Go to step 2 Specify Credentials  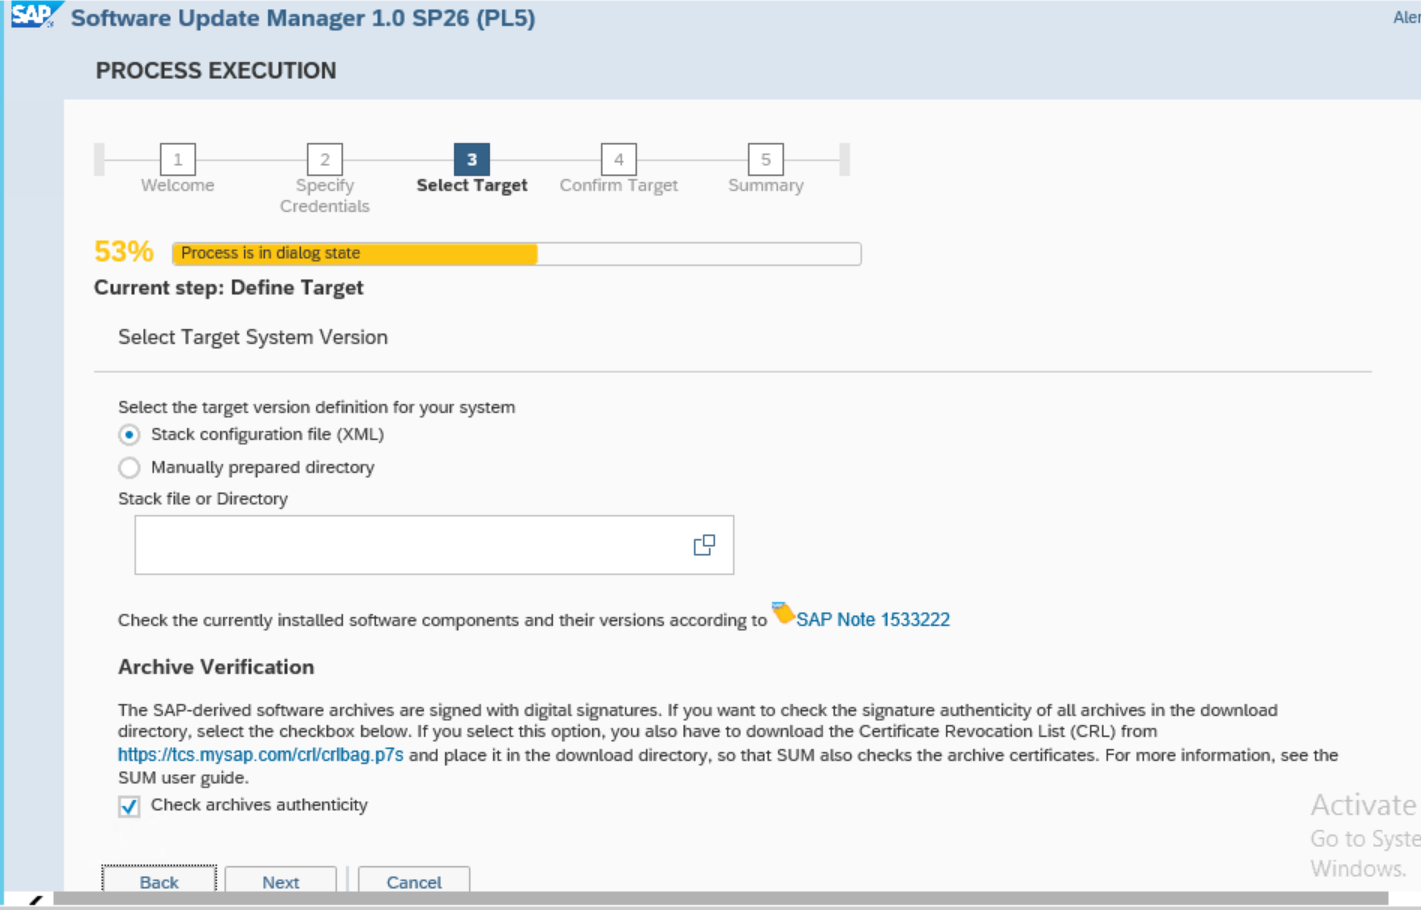point(325,159)
